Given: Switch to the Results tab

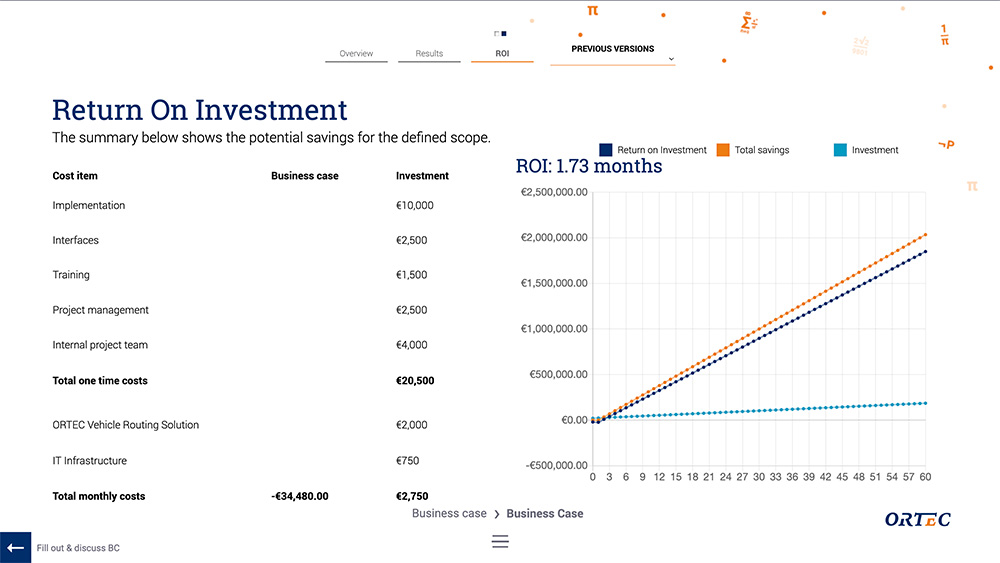Looking at the screenshot, I should 429,54.
